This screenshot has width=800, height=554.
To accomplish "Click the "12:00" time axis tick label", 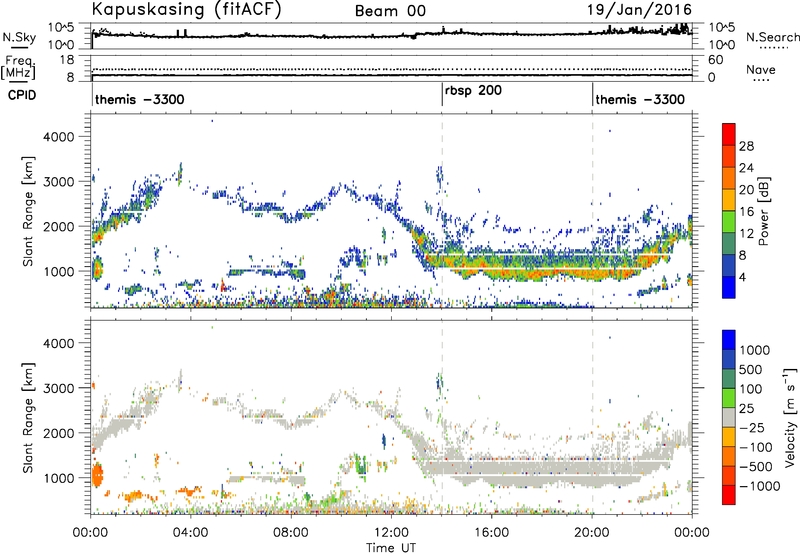I will coord(391,533).
